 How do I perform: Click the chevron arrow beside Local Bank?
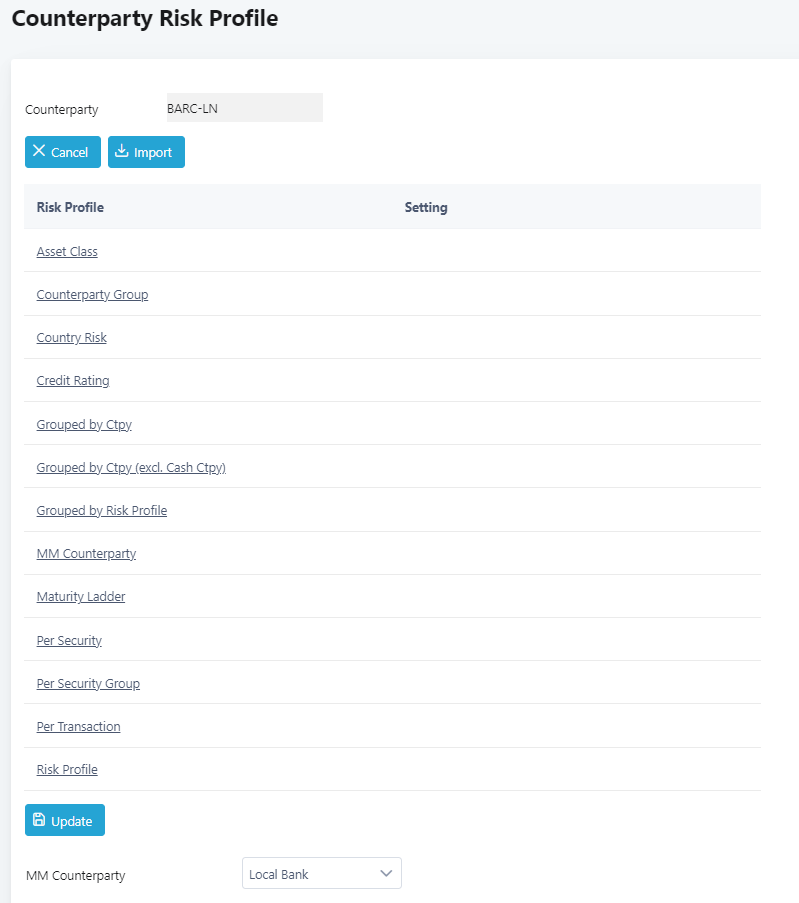point(386,874)
